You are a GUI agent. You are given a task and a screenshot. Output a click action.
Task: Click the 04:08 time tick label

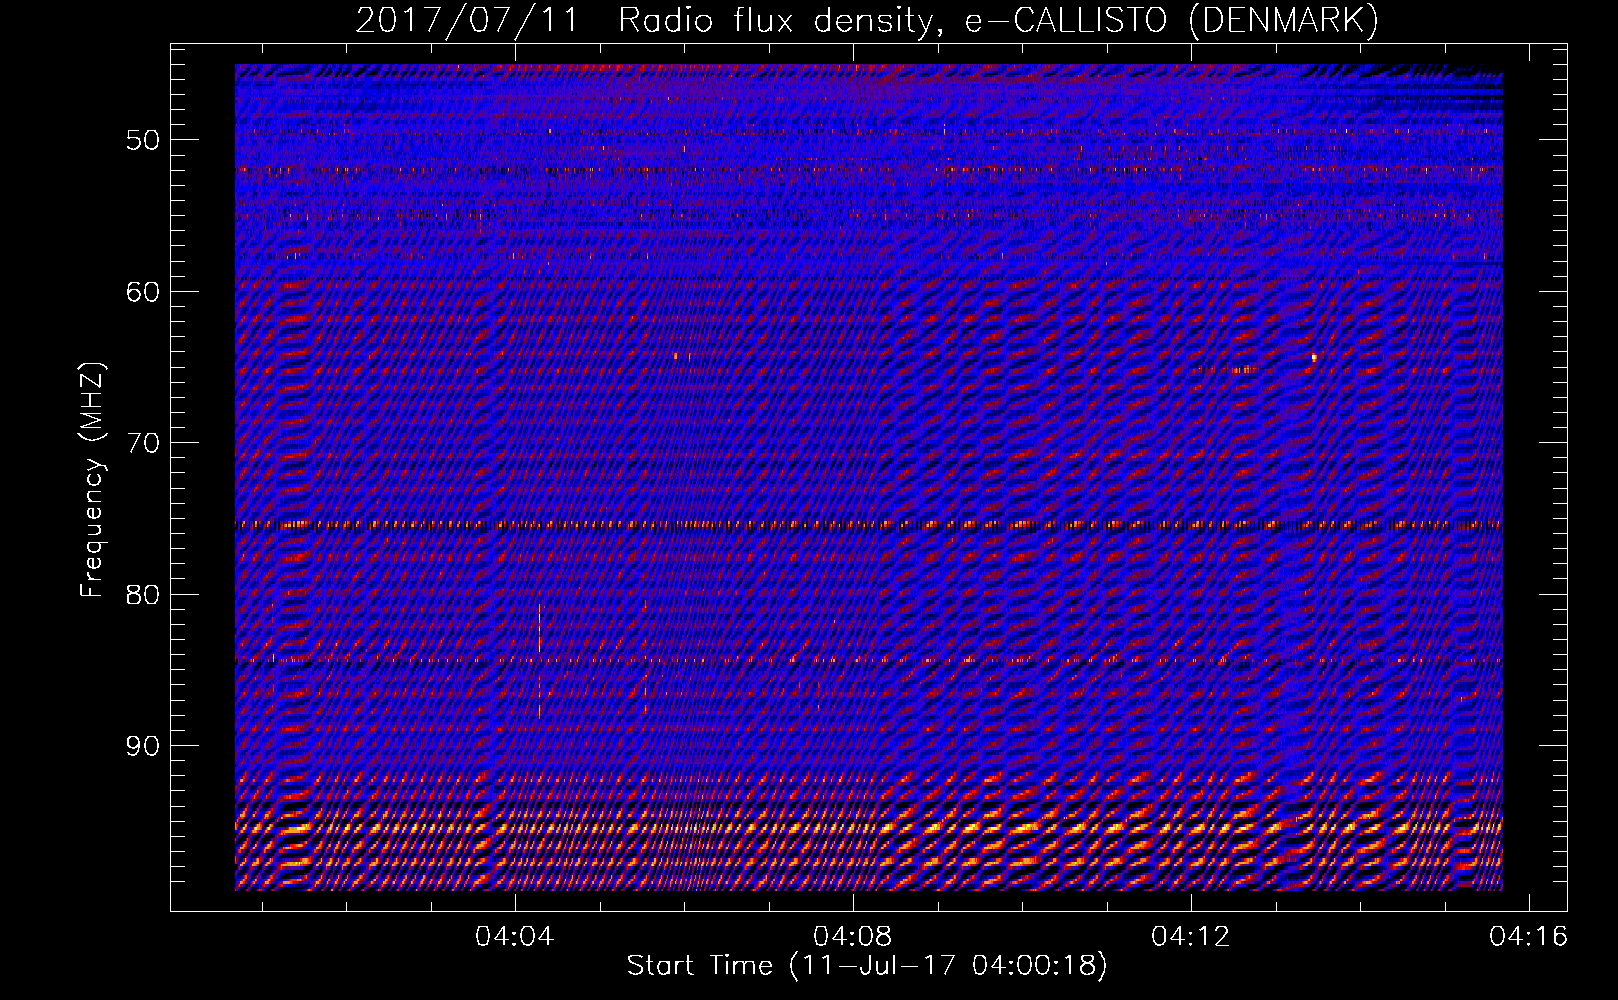pos(853,937)
